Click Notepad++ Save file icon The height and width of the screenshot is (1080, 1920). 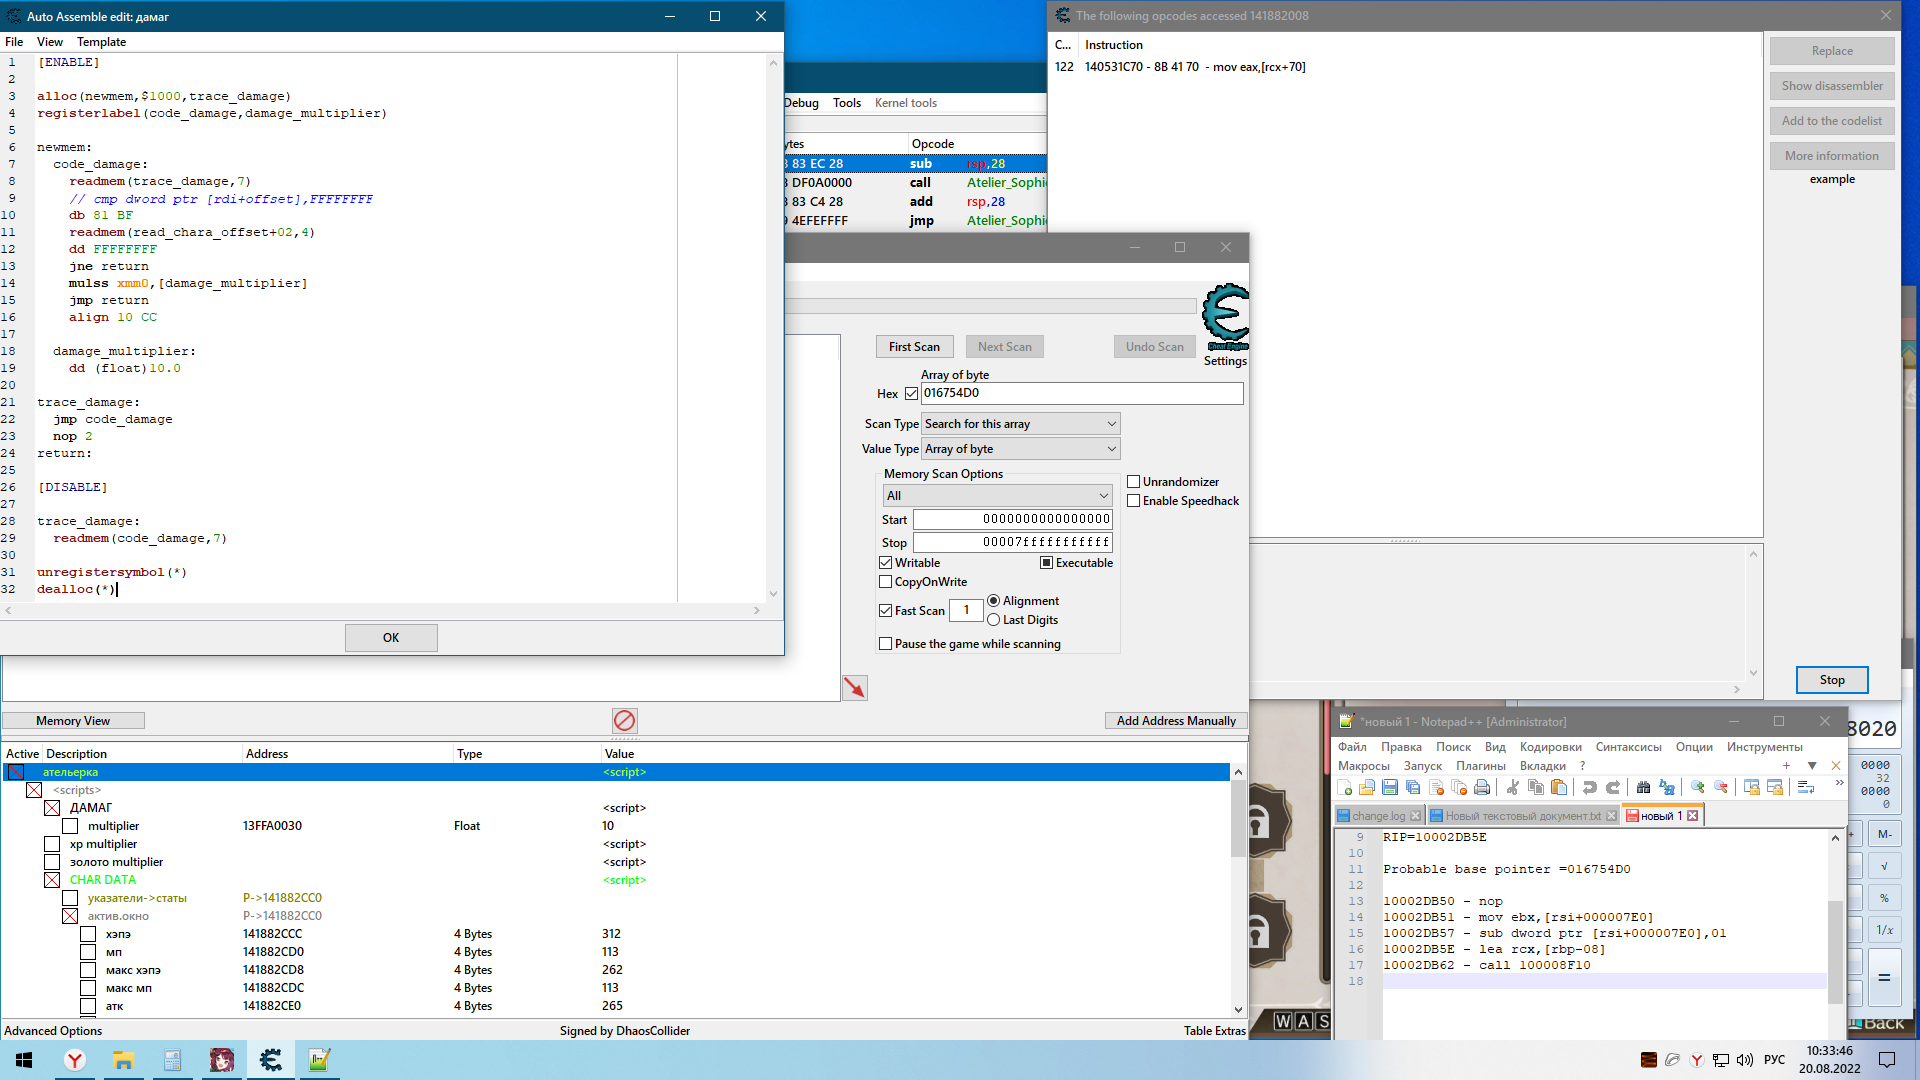coord(1390,788)
